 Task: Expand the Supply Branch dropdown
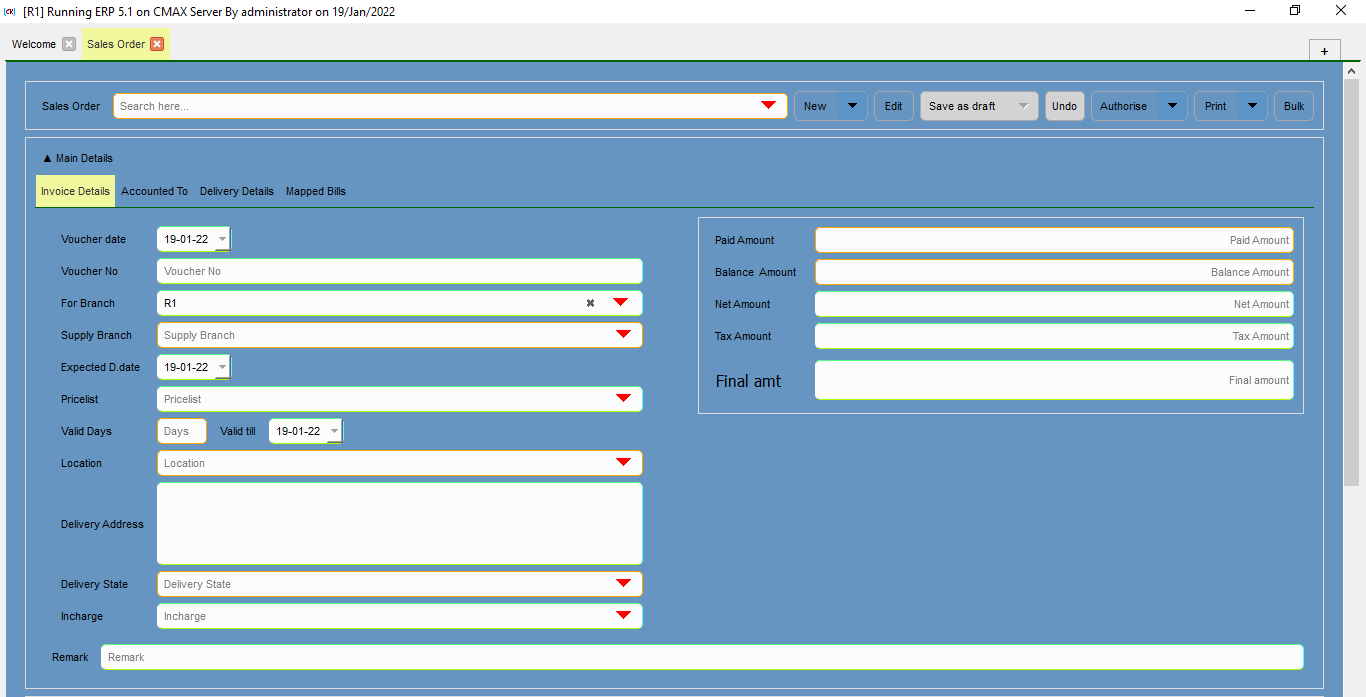623,335
